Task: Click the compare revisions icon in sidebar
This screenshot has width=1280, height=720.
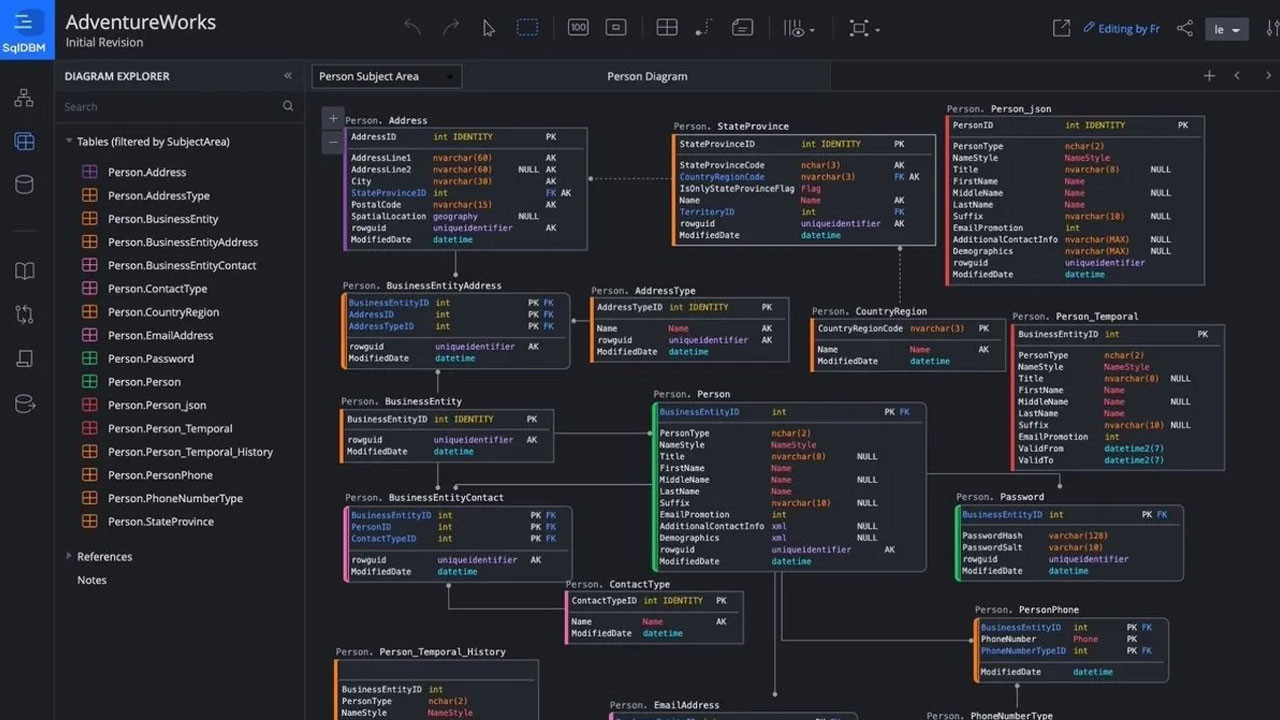Action: click(x=24, y=314)
